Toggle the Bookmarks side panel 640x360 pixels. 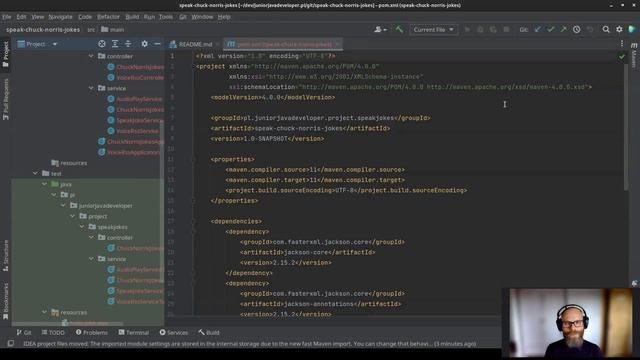pyautogui.click(x=6, y=301)
